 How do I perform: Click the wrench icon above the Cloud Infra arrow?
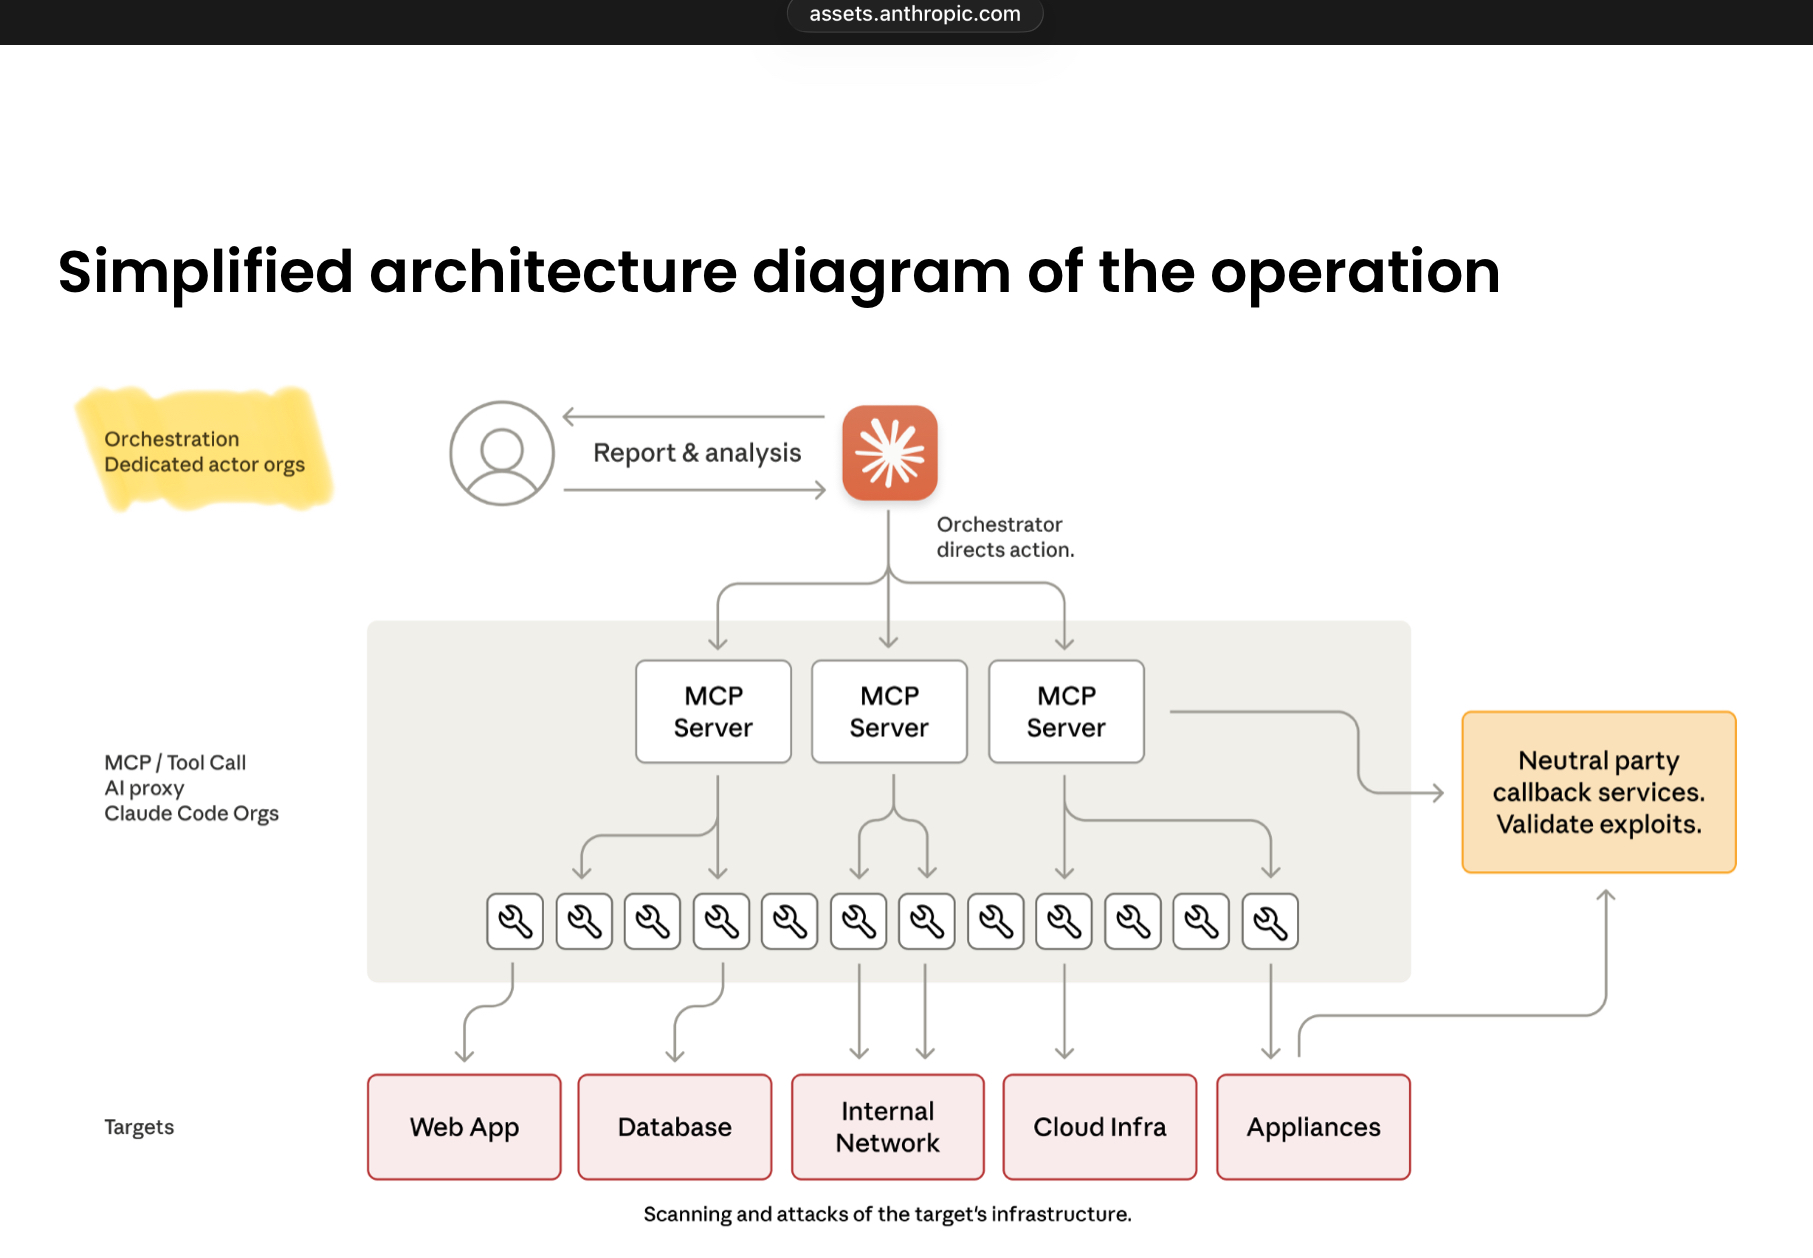point(1064,921)
